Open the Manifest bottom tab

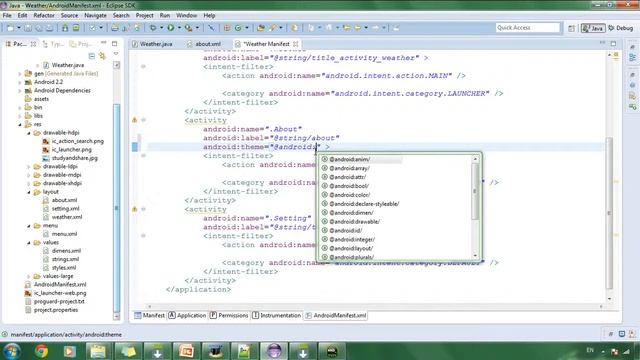click(x=149, y=316)
